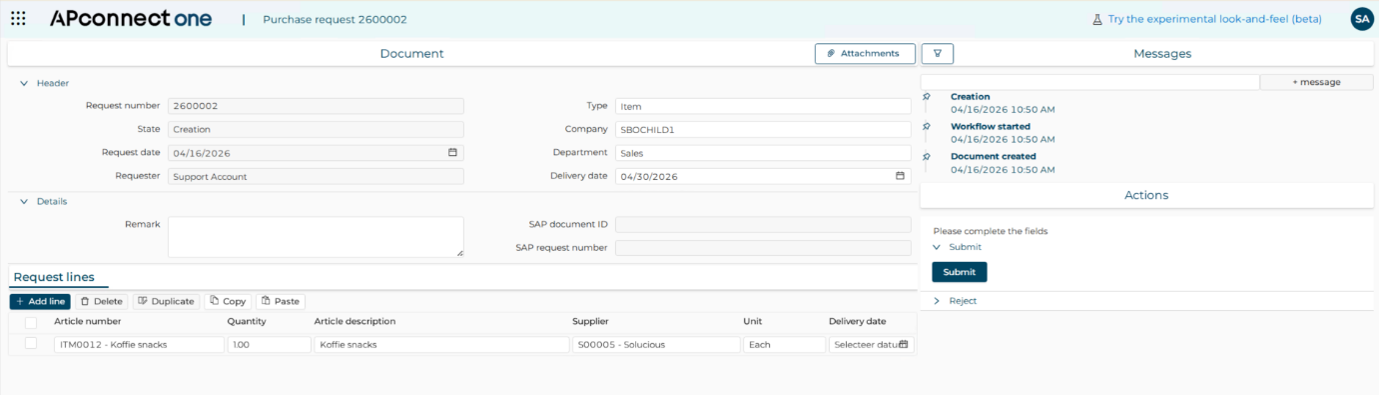Open the Unit field Each

784,344
